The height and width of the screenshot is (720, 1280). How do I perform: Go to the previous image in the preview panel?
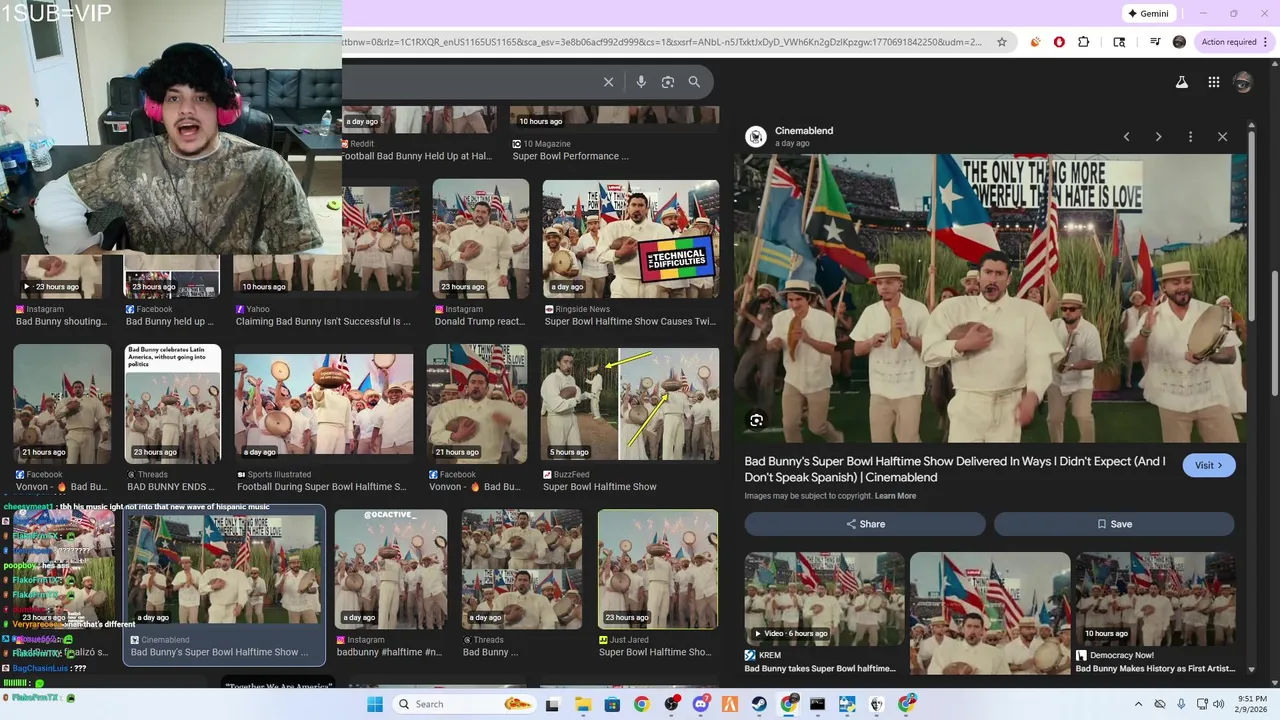click(1126, 136)
